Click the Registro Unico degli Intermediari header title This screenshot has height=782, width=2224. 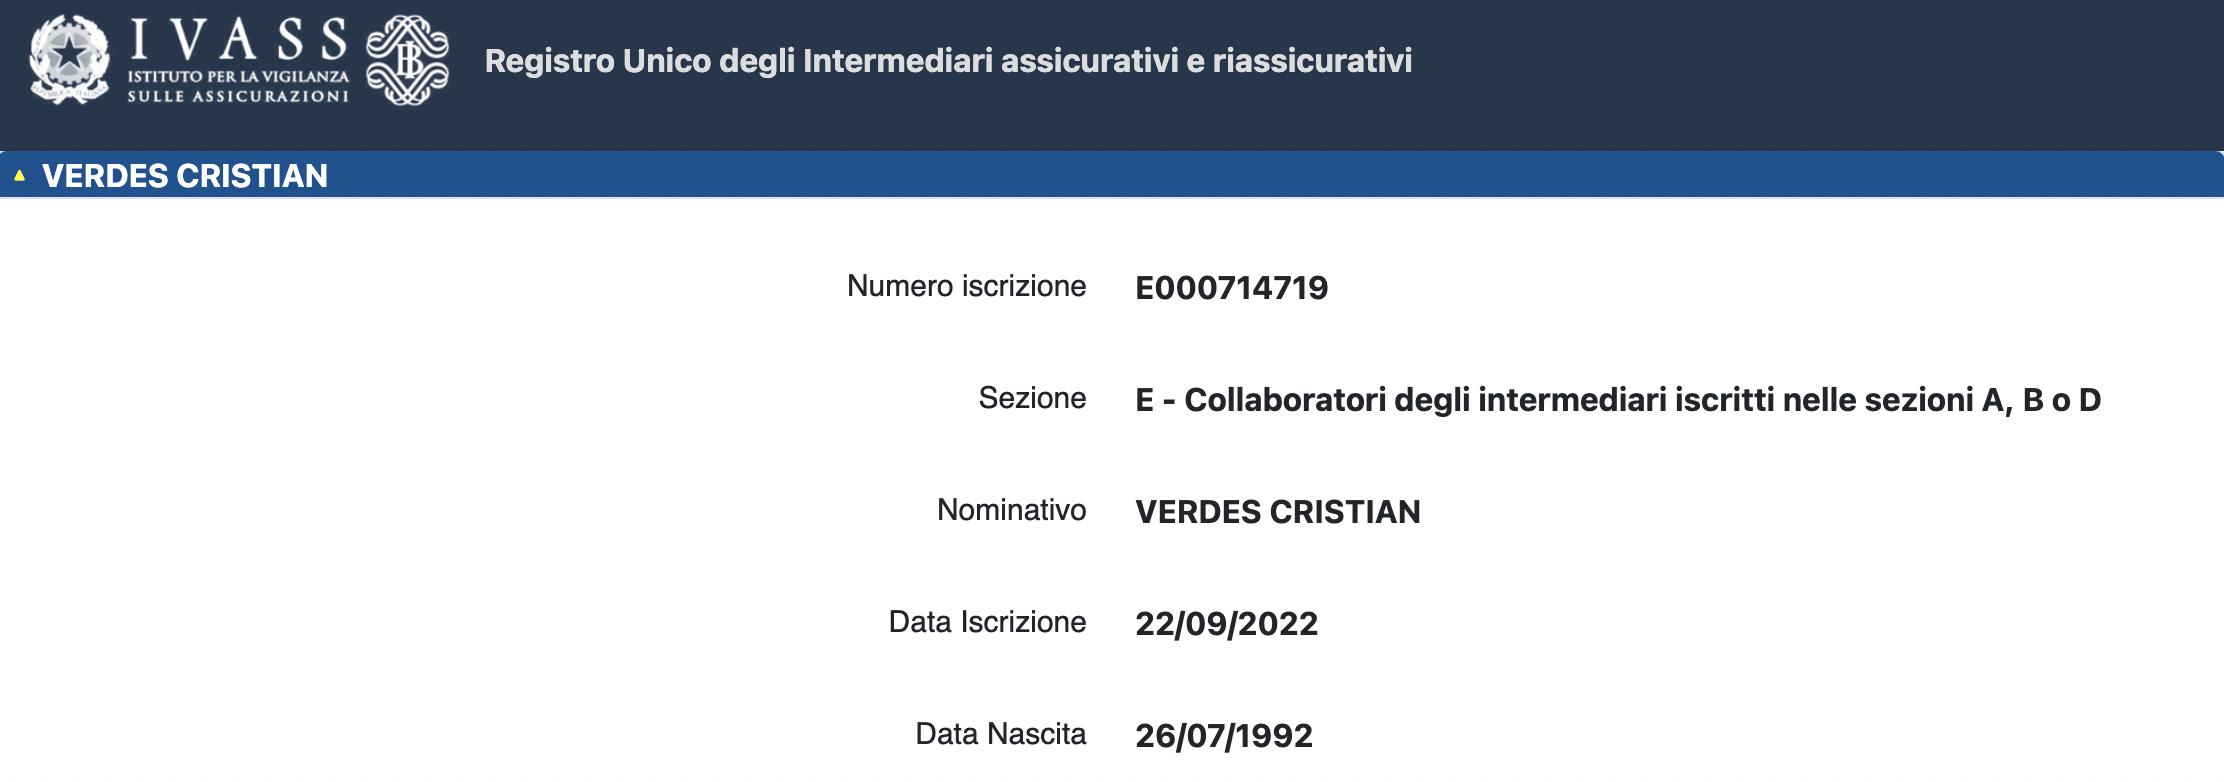pyautogui.click(x=948, y=61)
